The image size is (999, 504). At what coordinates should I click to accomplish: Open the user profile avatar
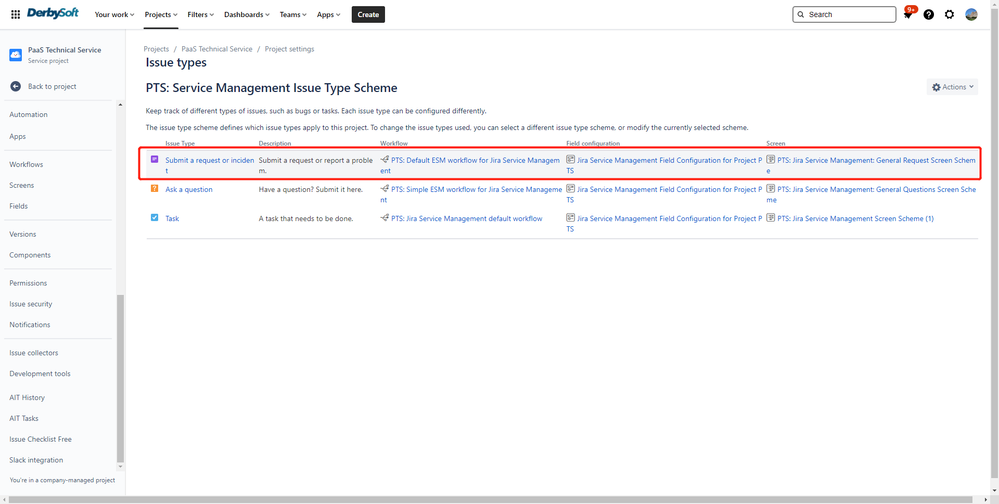(x=971, y=15)
